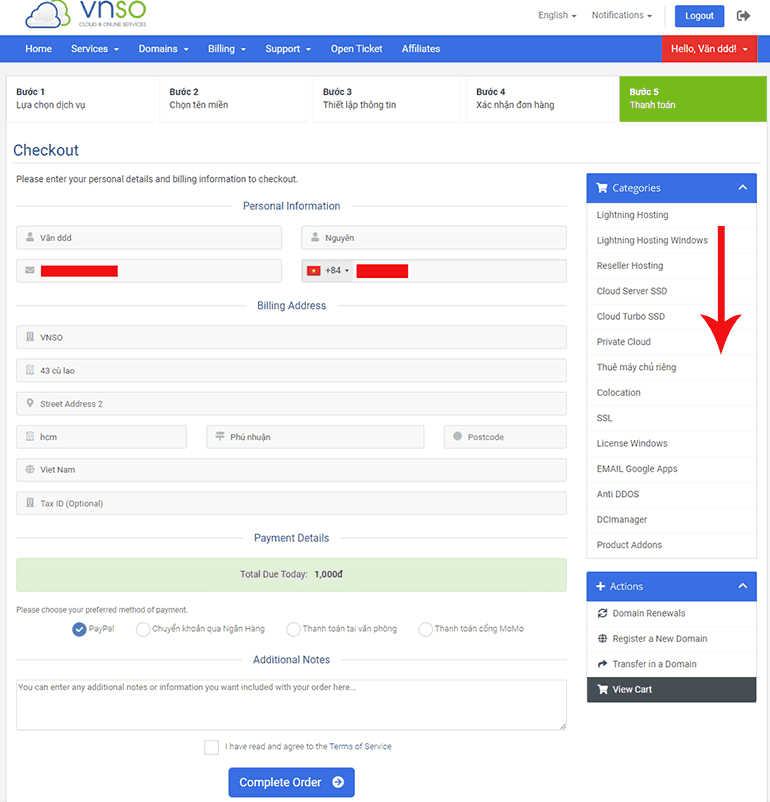Click the map pin icon in Street Address 2
This screenshot has height=802, width=770.
(30, 403)
